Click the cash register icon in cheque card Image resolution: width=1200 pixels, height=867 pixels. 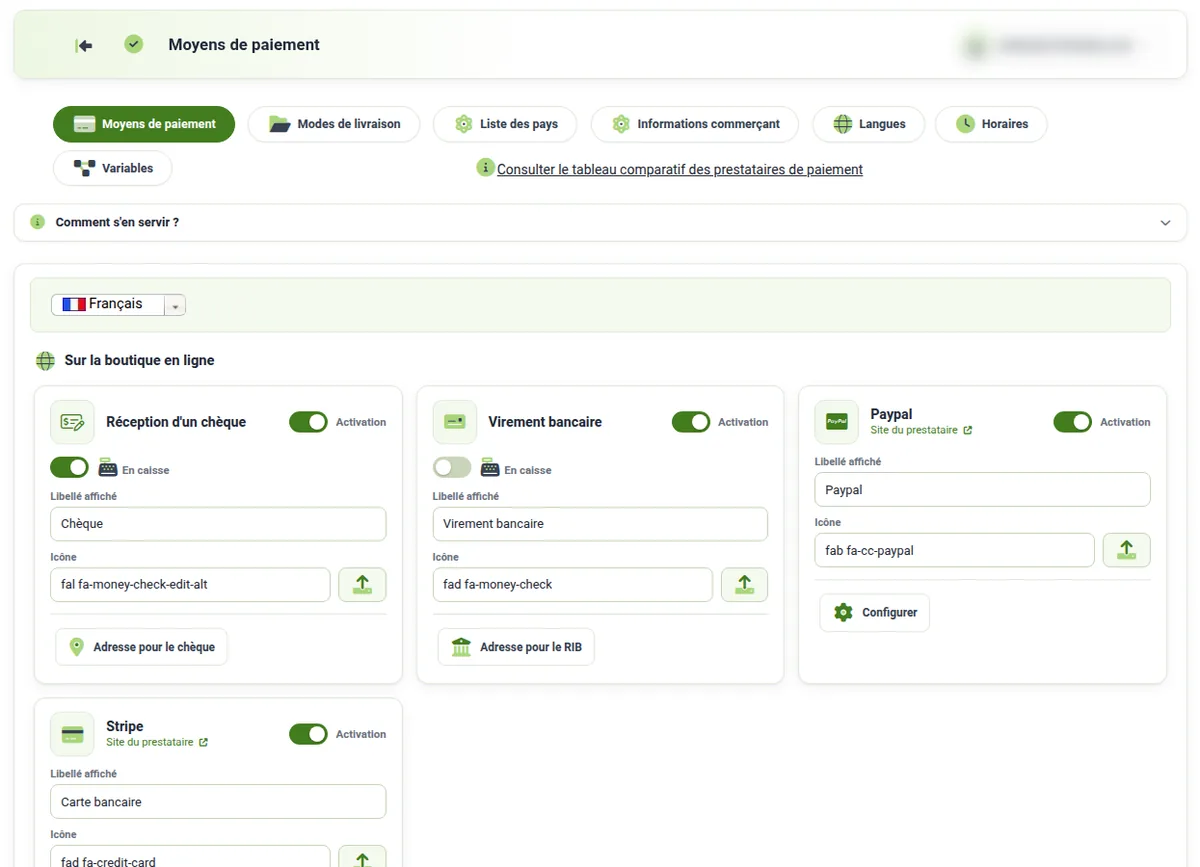pyautogui.click(x=108, y=467)
